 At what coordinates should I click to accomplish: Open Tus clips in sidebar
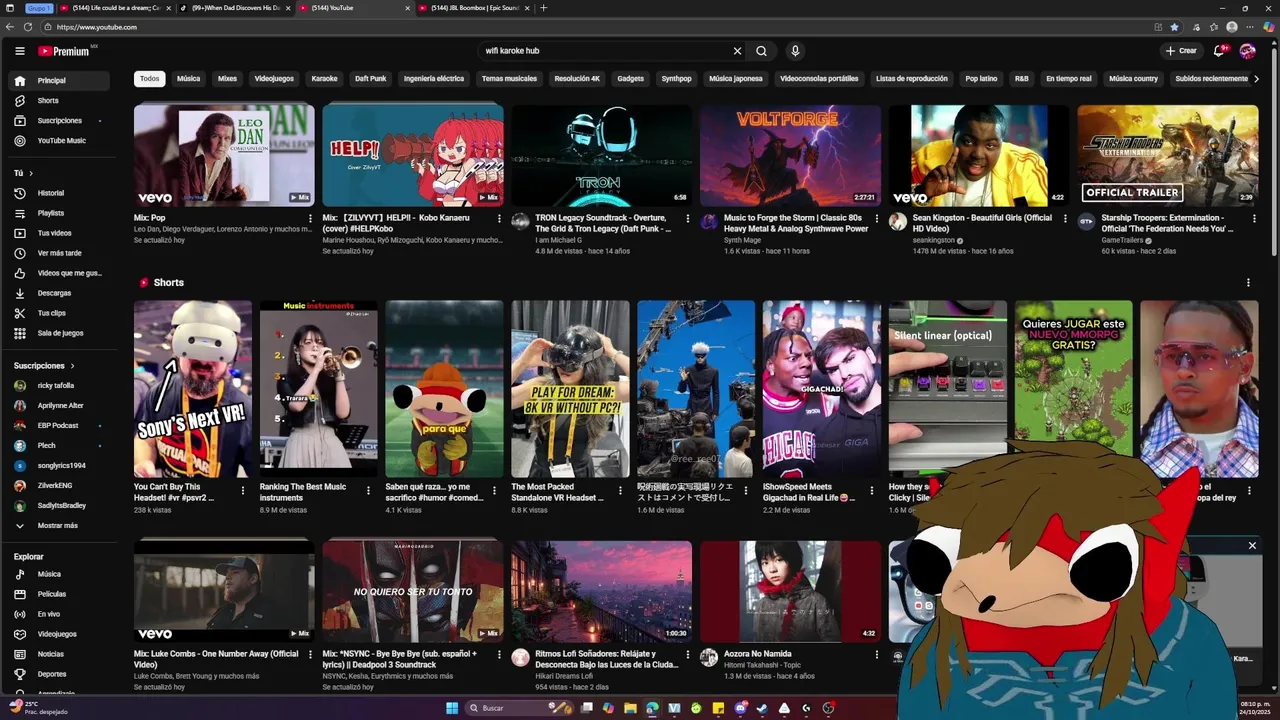(x=59, y=313)
